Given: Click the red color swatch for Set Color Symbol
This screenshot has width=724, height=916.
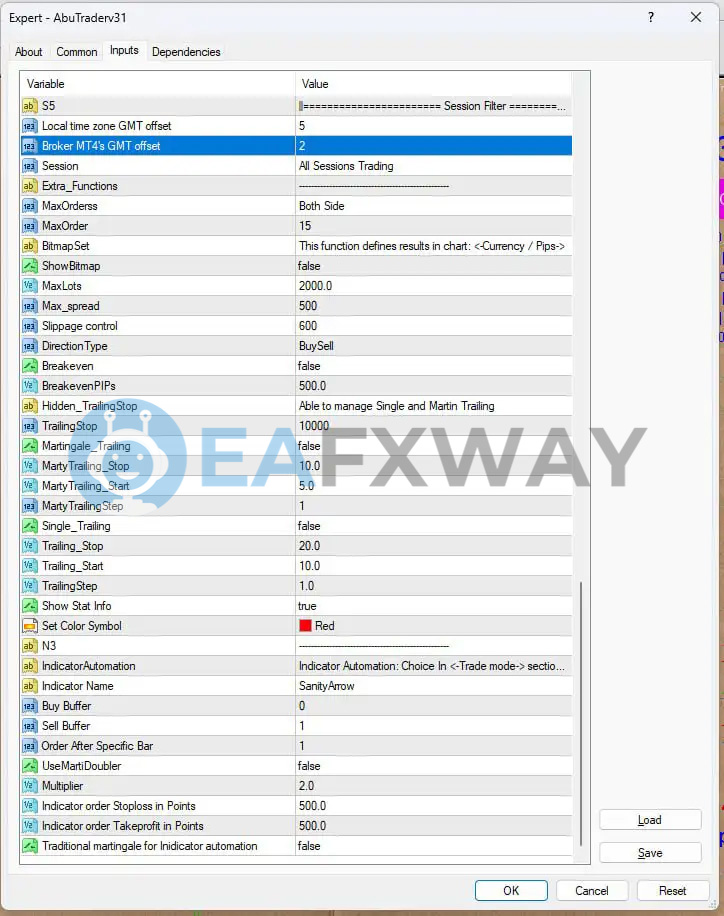Looking at the screenshot, I should [305, 626].
